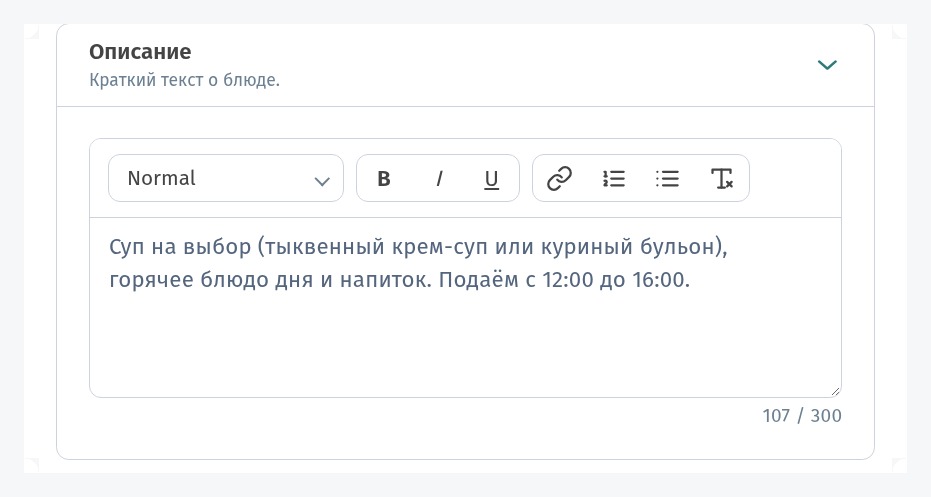Click the Описание section heading
The width and height of the screenshot is (931, 497).
(140, 52)
